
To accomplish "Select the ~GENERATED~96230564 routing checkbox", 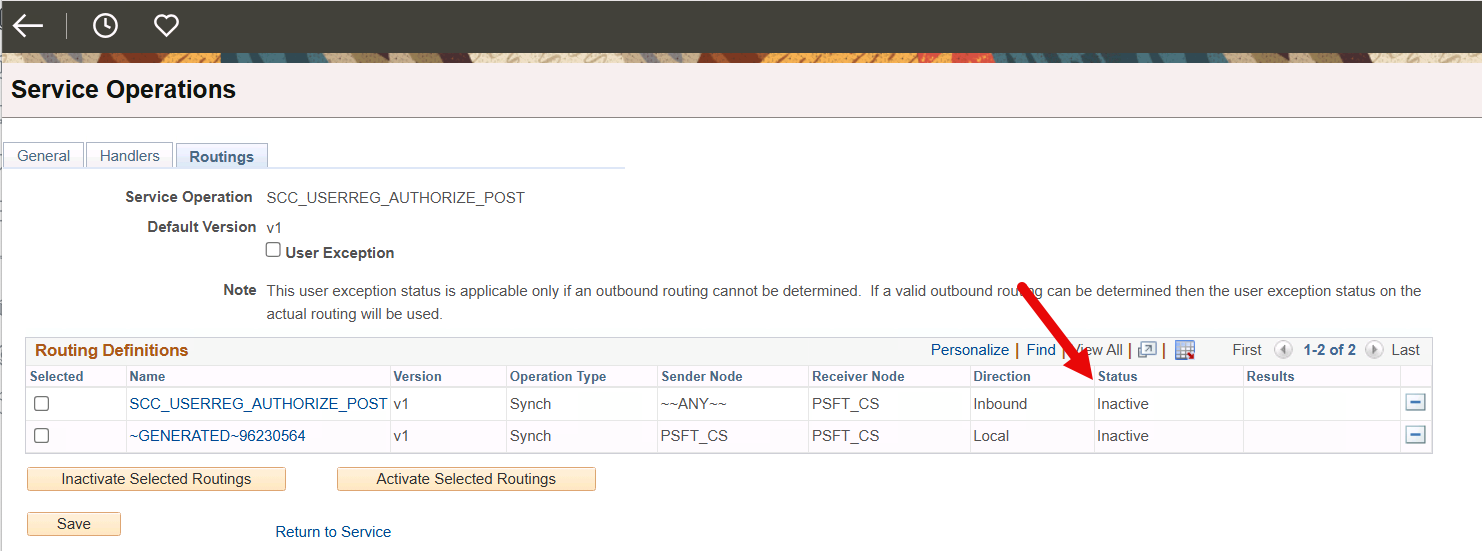I will point(42,436).
